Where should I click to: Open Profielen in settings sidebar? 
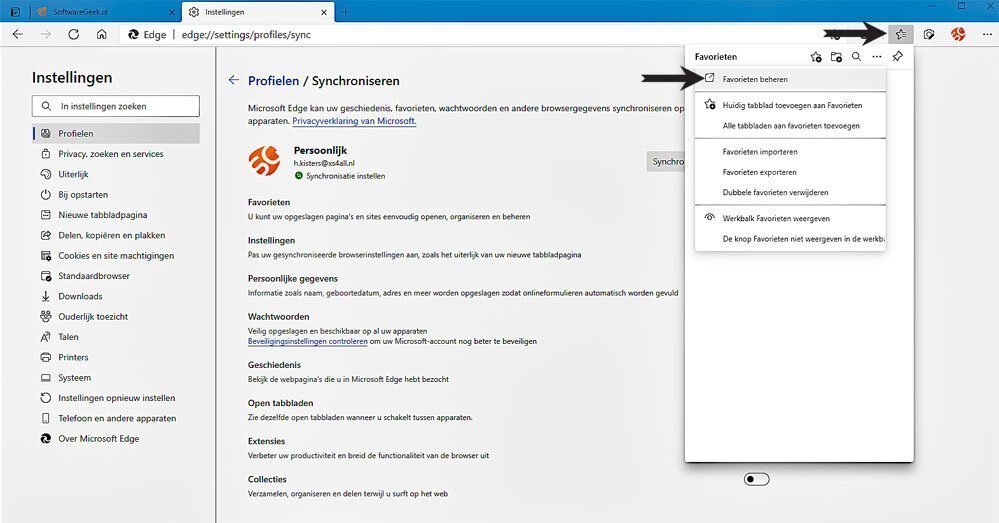pyautogui.click(x=116, y=133)
